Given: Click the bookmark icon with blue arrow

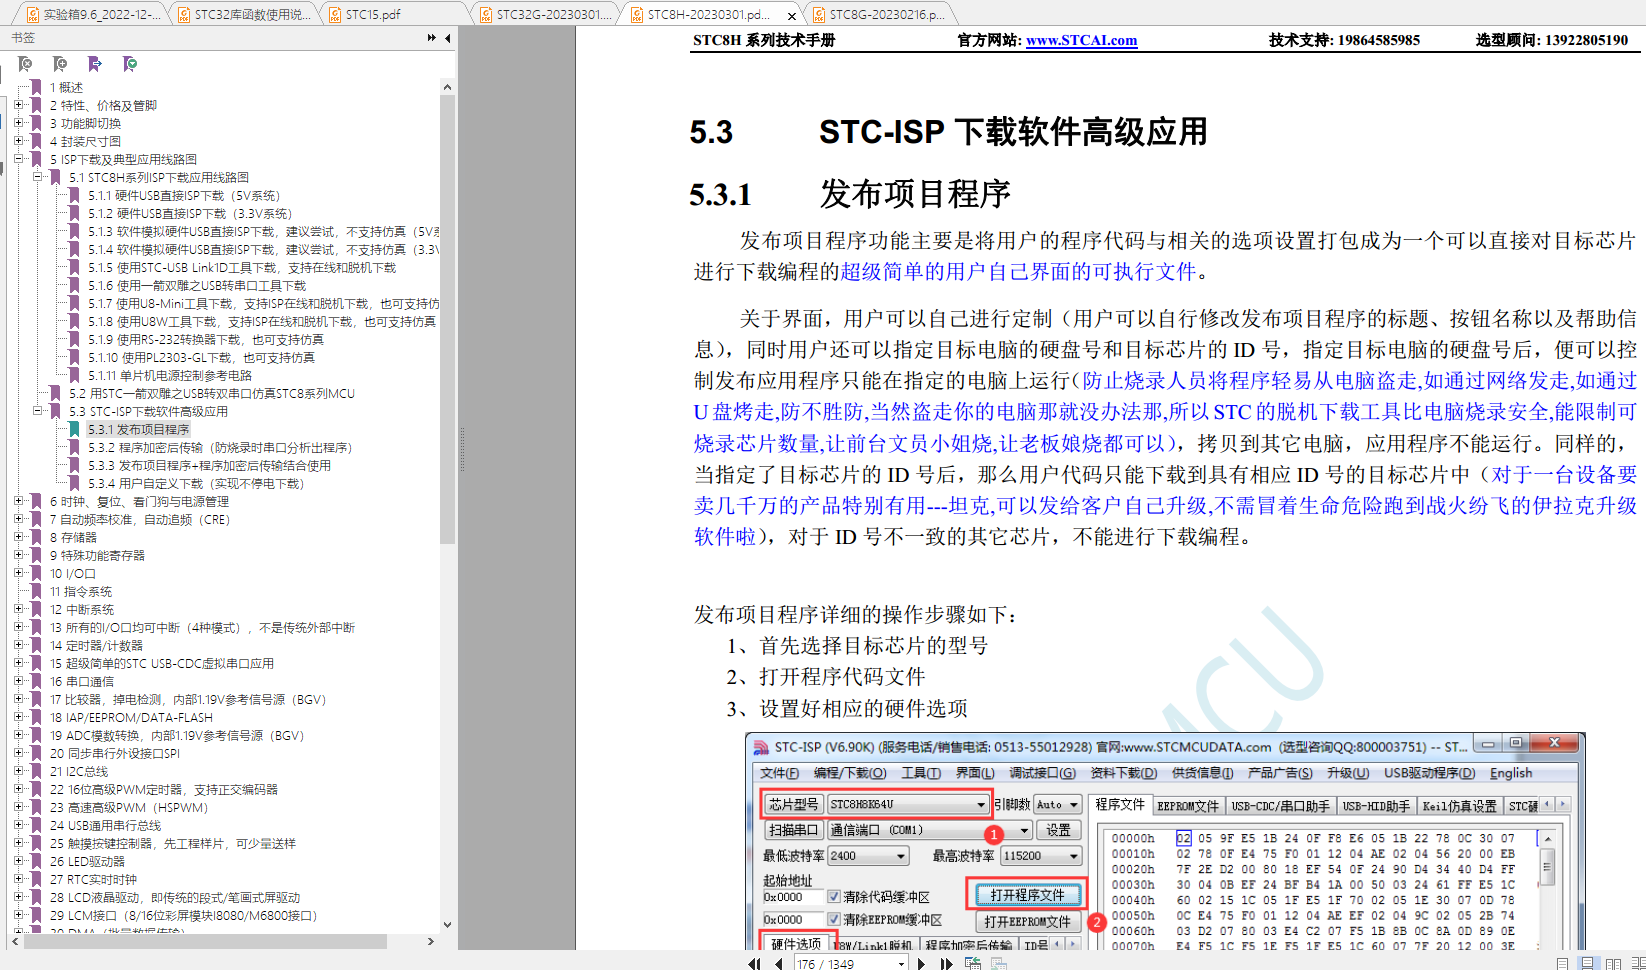Looking at the screenshot, I should (x=95, y=64).
